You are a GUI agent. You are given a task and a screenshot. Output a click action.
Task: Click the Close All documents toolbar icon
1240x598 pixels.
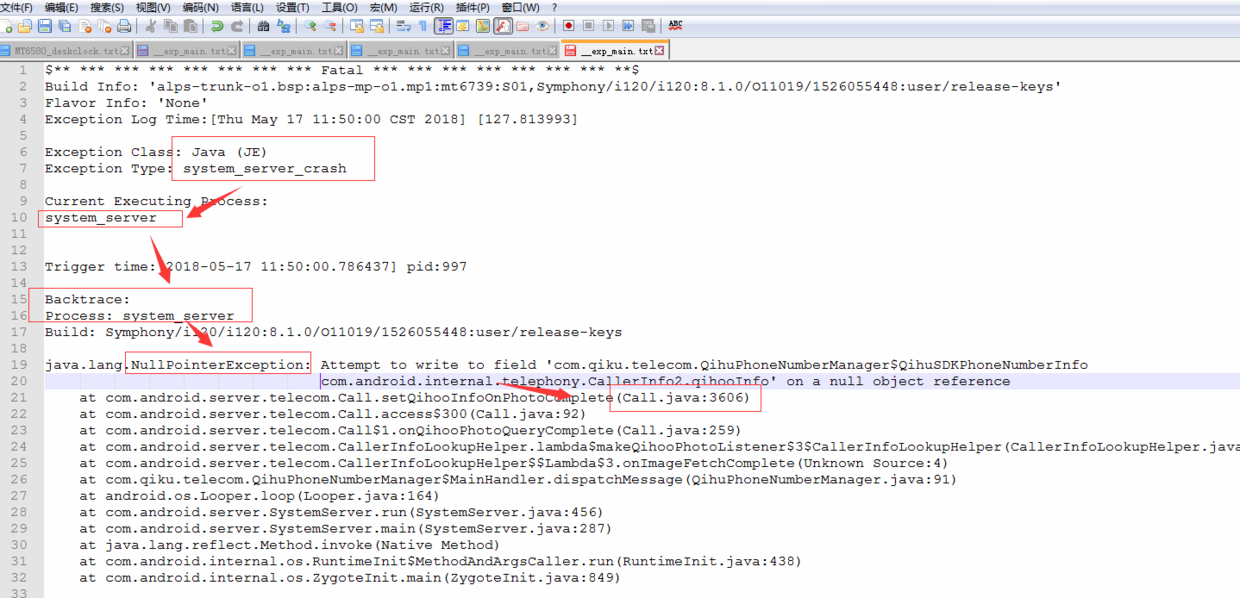pos(104,25)
